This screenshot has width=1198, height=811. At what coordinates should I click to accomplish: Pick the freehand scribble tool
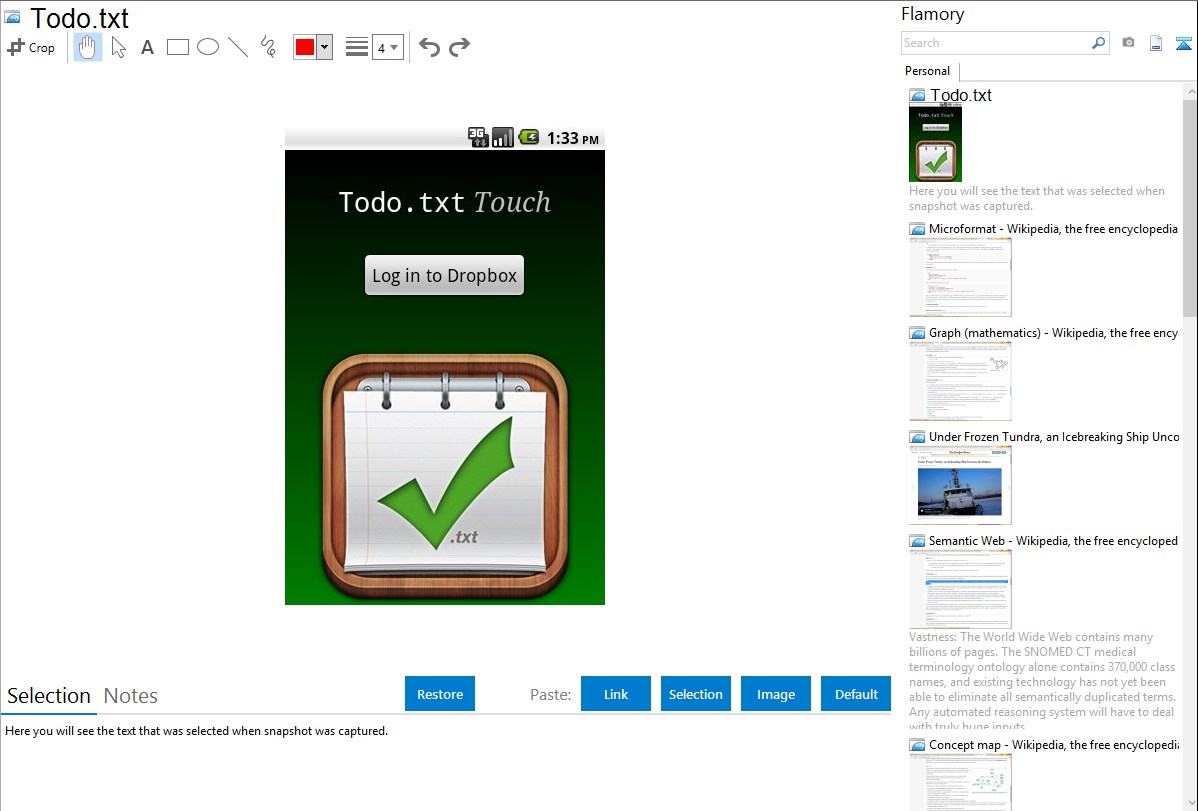click(268, 47)
